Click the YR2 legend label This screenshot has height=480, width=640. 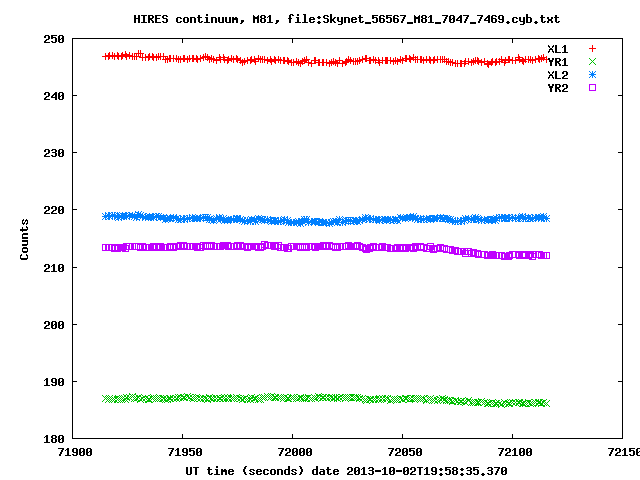pos(558,88)
